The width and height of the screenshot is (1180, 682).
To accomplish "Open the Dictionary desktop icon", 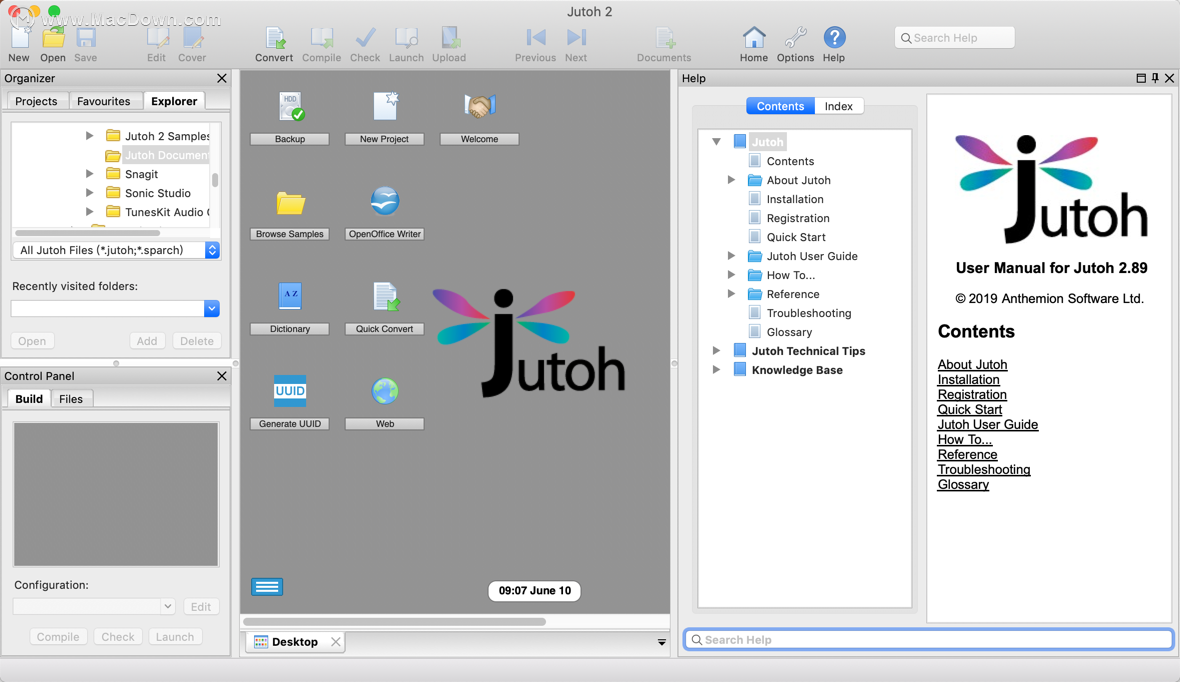I will (x=290, y=297).
